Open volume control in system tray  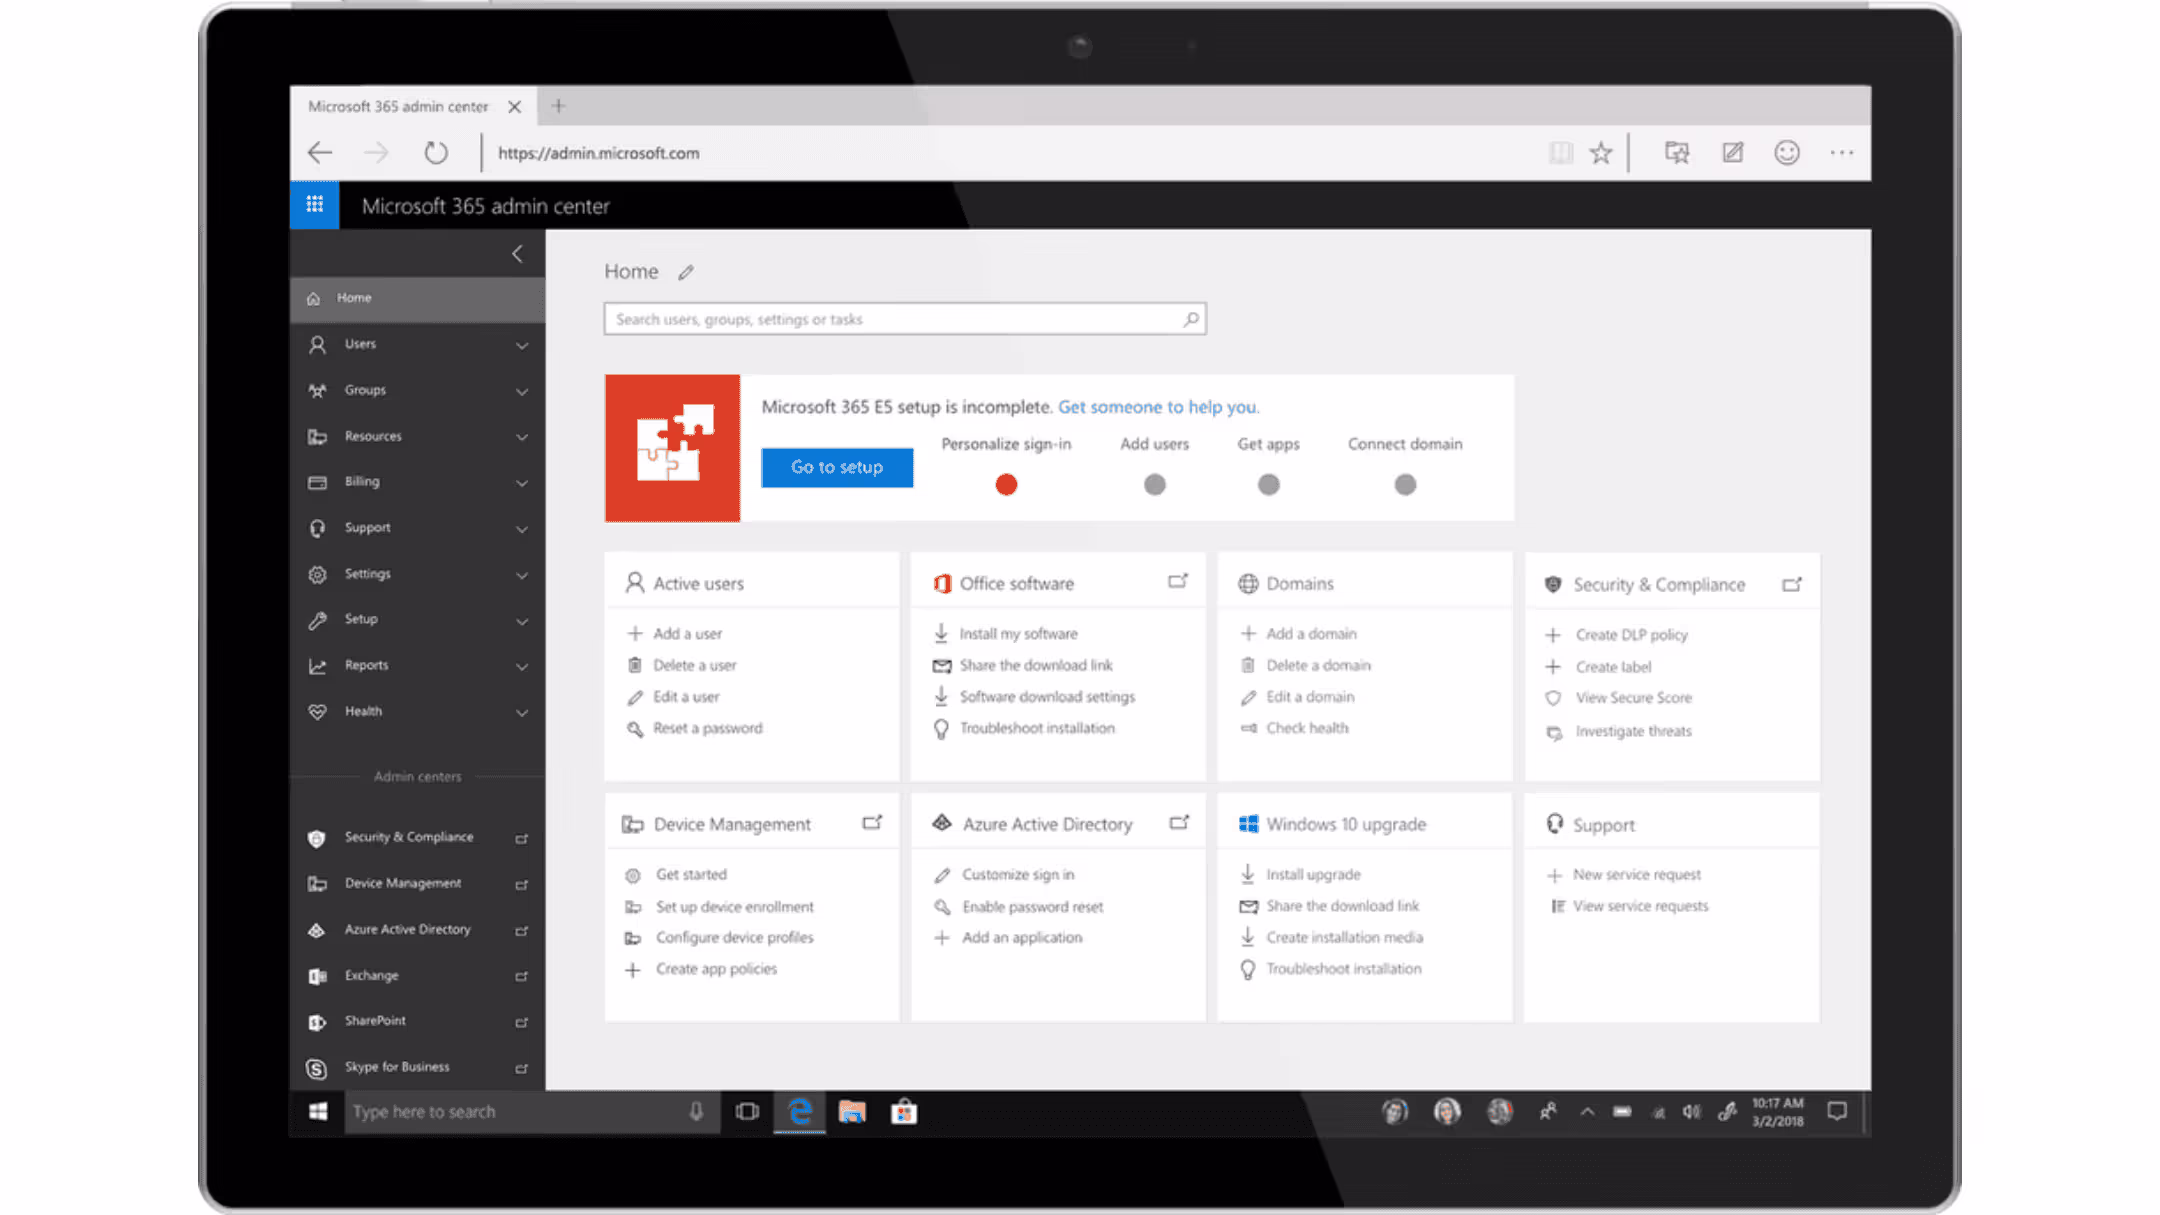coord(1691,1112)
